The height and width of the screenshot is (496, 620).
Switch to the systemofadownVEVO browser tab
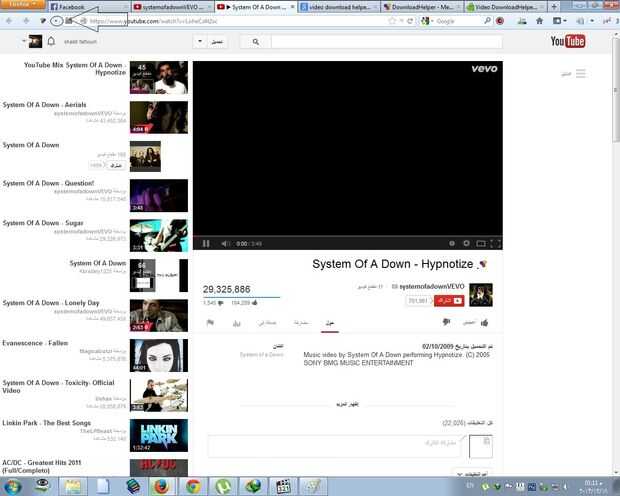point(172,7)
